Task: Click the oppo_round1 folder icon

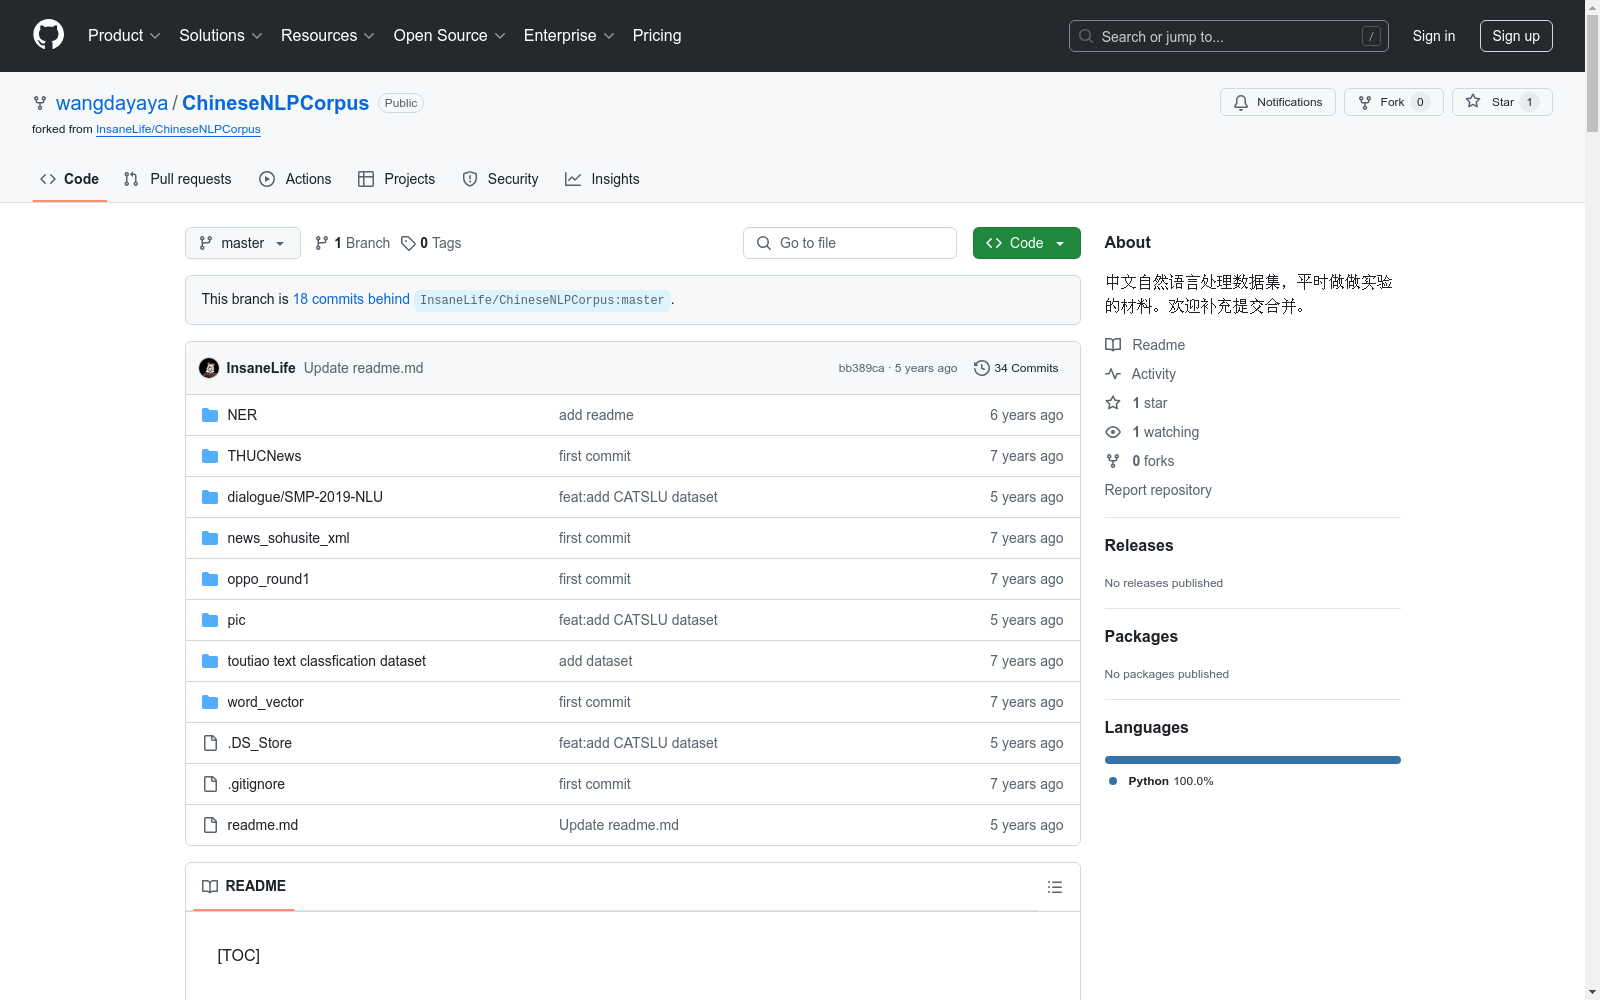Action: tap(210, 579)
